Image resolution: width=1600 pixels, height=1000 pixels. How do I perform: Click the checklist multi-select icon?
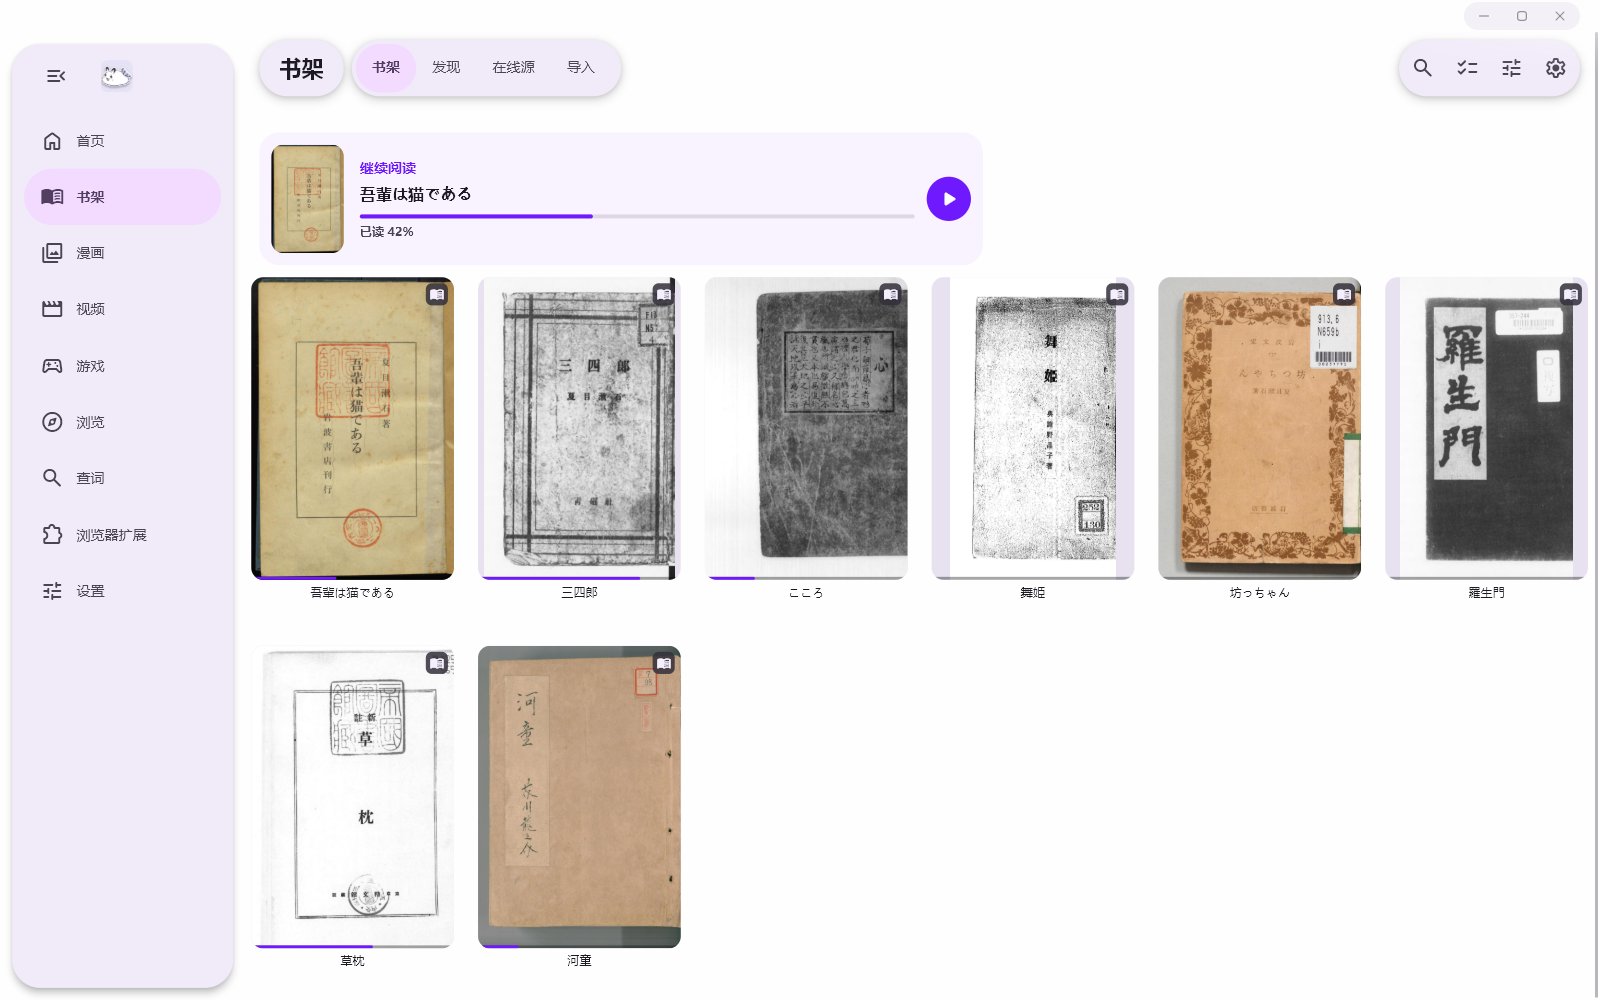[x=1467, y=68]
